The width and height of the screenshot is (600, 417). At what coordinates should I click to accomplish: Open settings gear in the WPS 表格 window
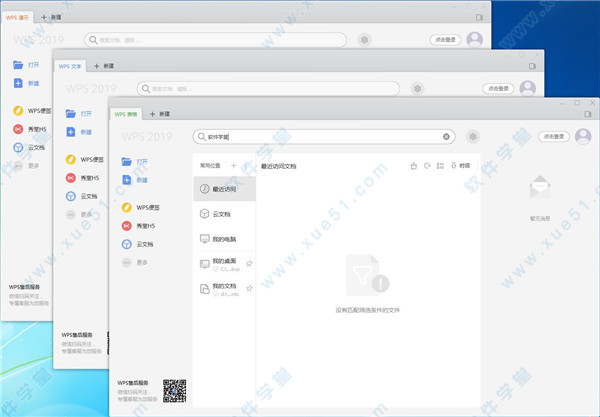click(x=473, y=137)
